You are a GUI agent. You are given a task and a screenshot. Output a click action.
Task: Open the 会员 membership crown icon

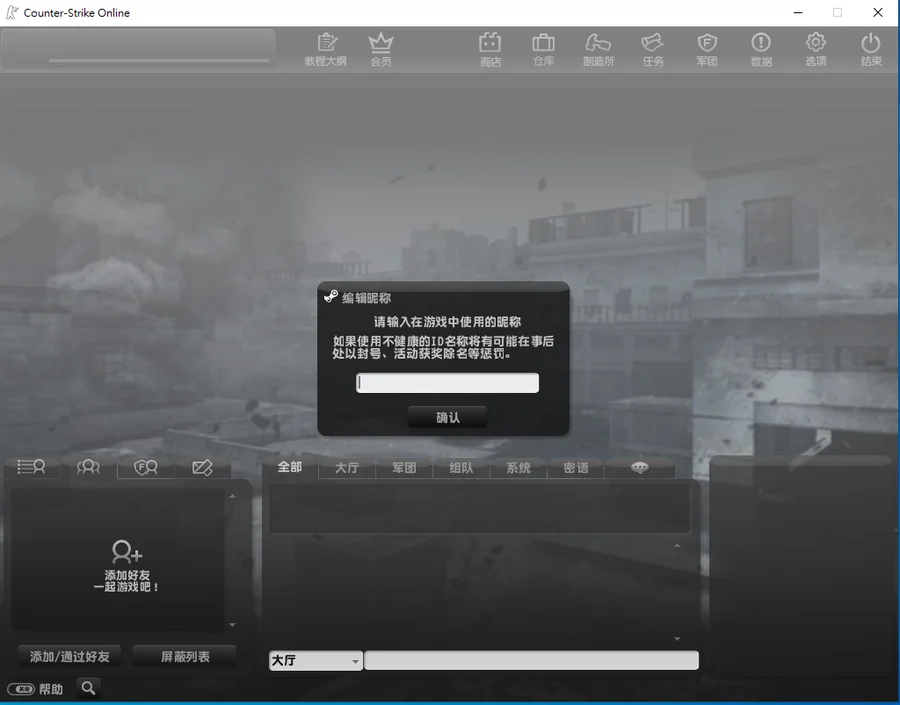tap(381, 49)
